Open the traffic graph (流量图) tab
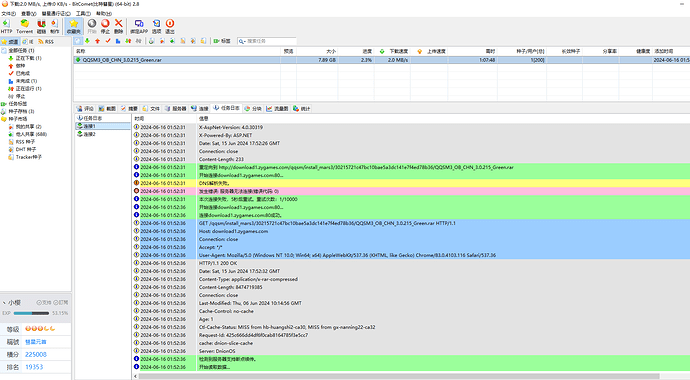 [277, 108]
